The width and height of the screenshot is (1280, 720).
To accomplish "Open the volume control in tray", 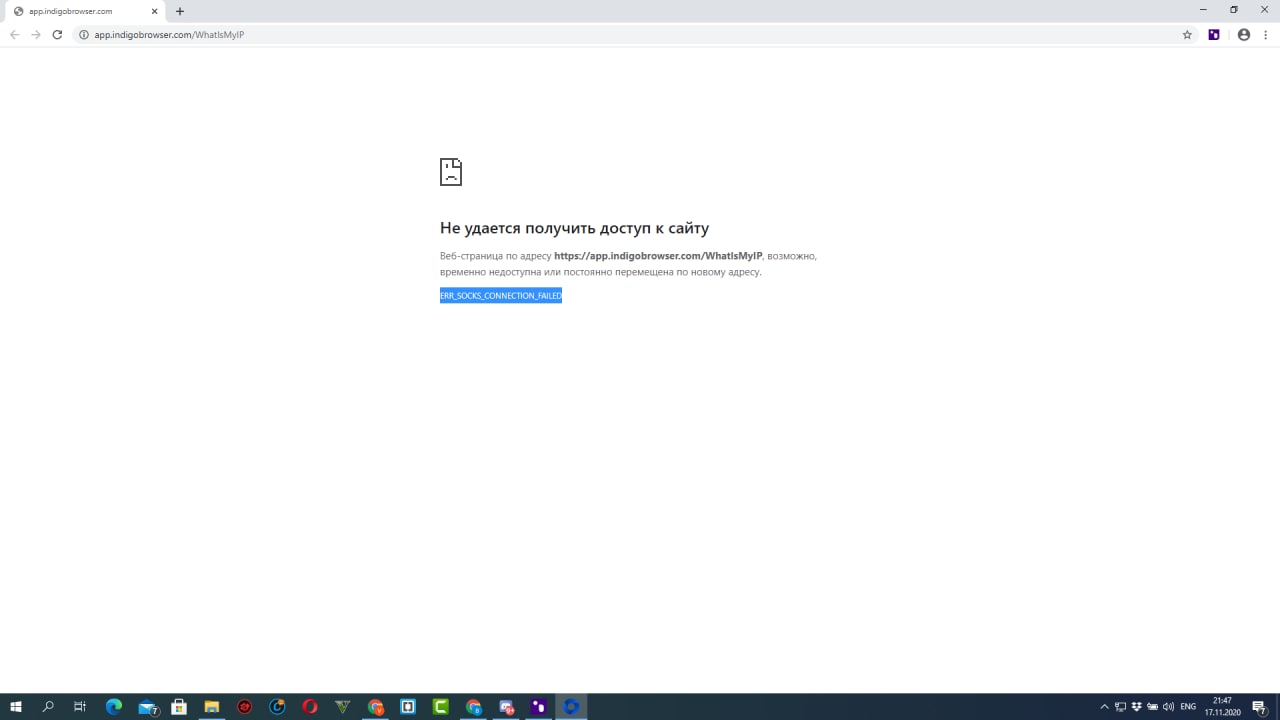I will tap(1168, 707).
